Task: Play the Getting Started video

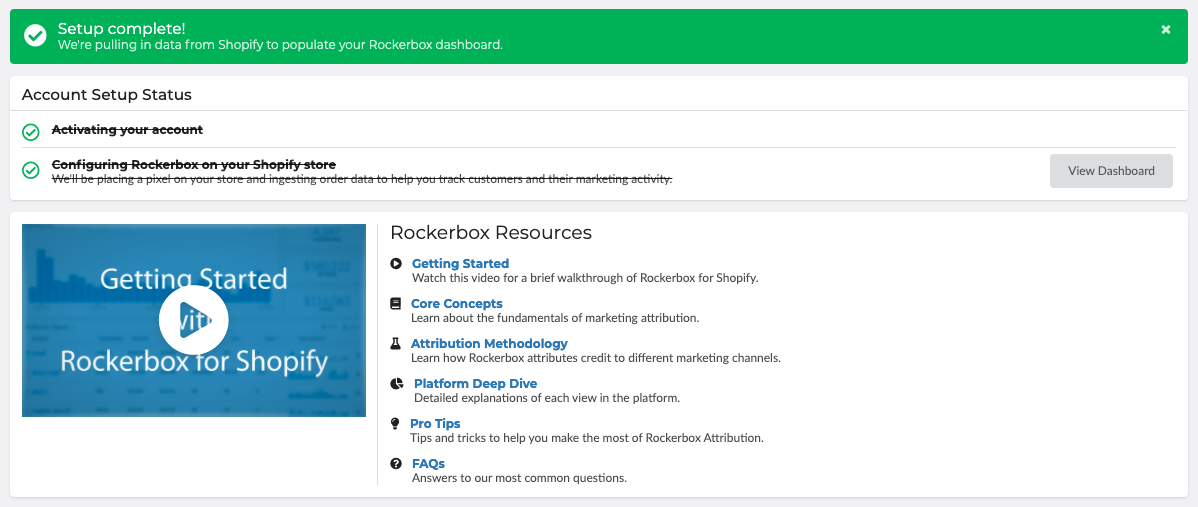Action: pos(193,320)
